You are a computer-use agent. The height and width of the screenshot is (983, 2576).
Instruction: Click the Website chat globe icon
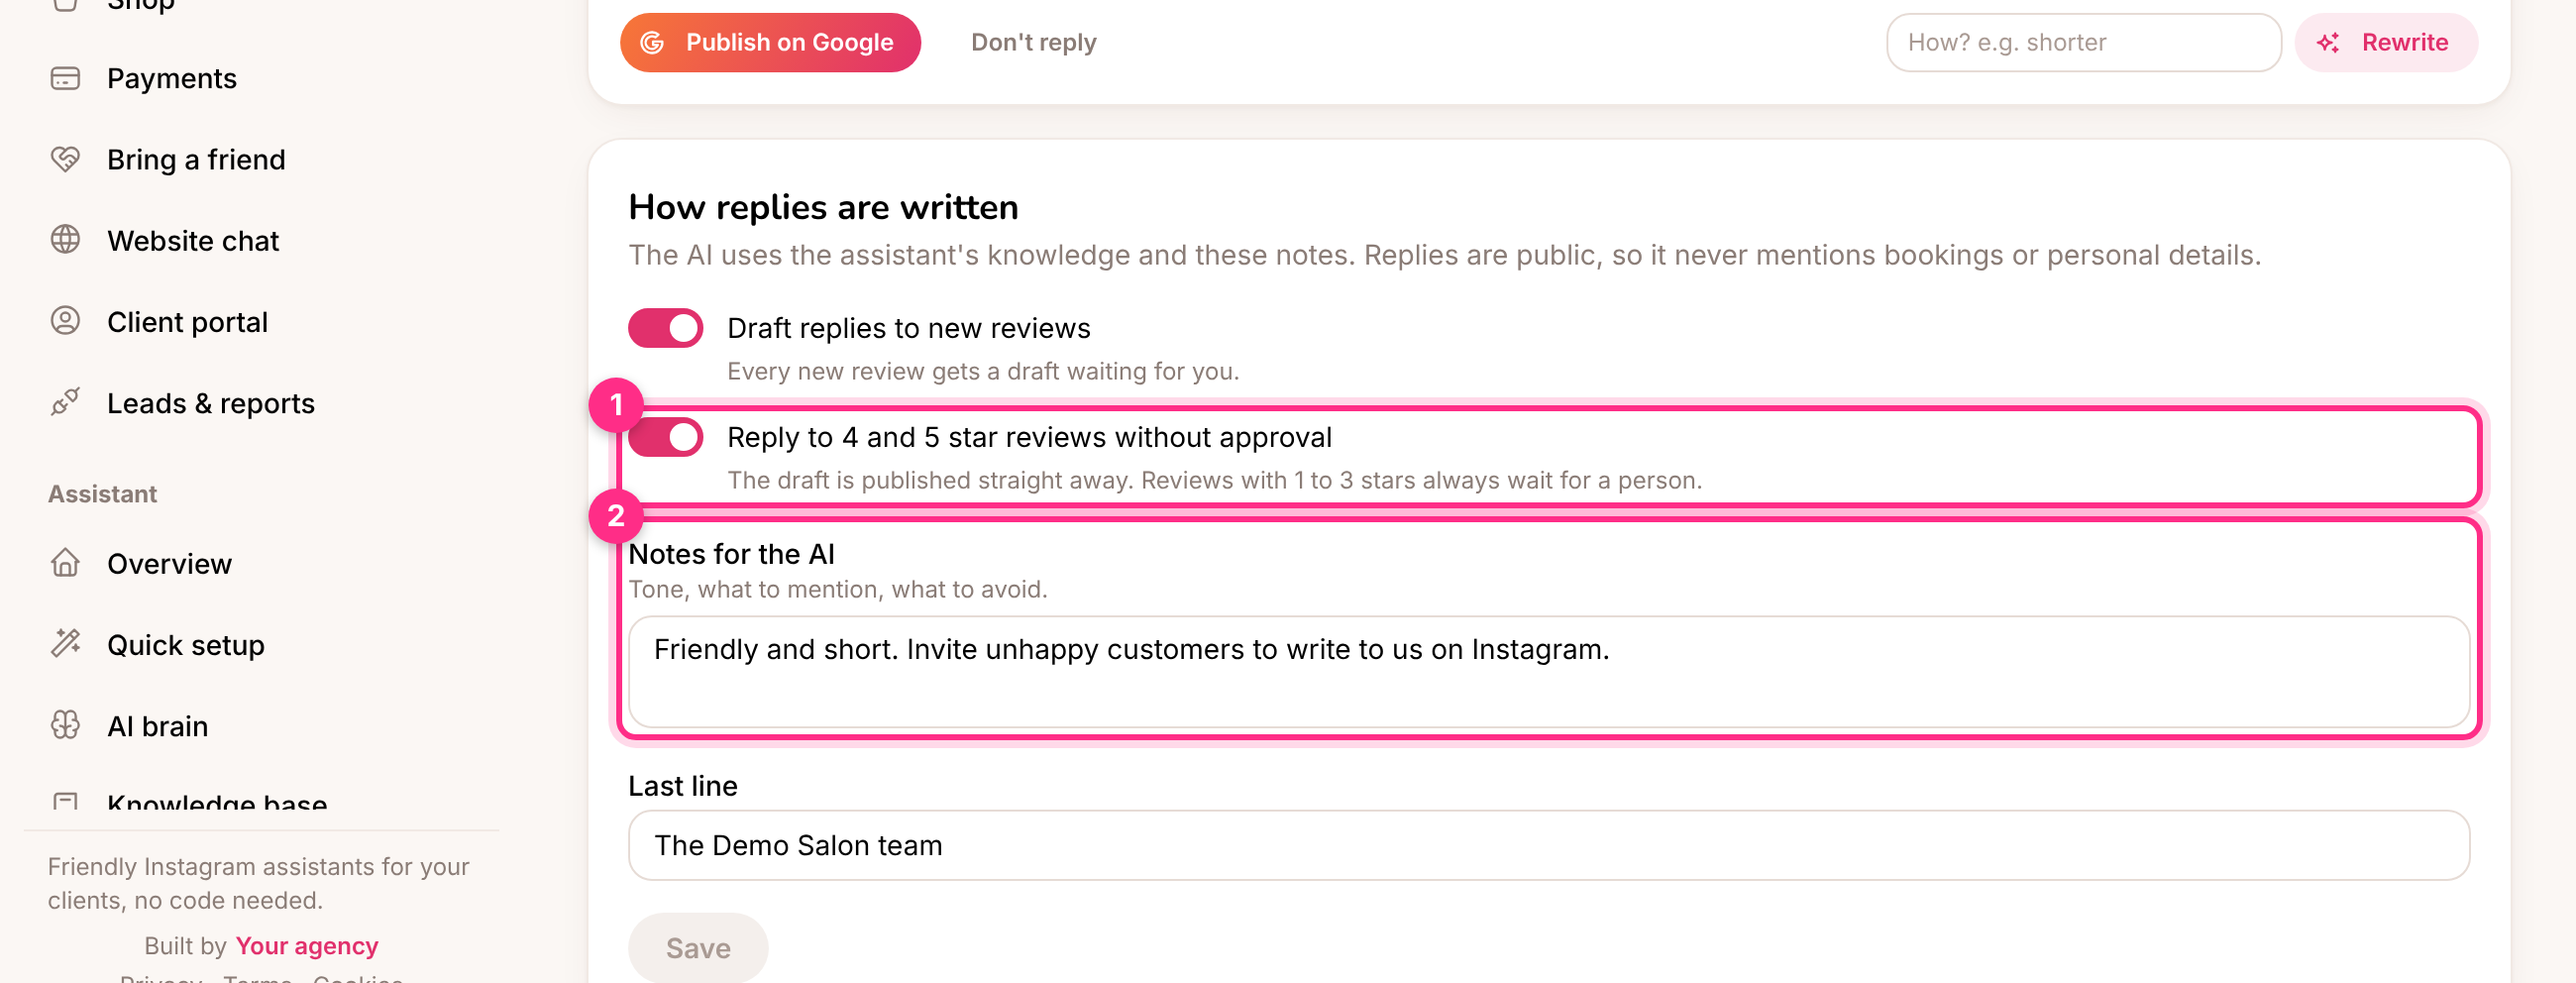pos(65,240)
